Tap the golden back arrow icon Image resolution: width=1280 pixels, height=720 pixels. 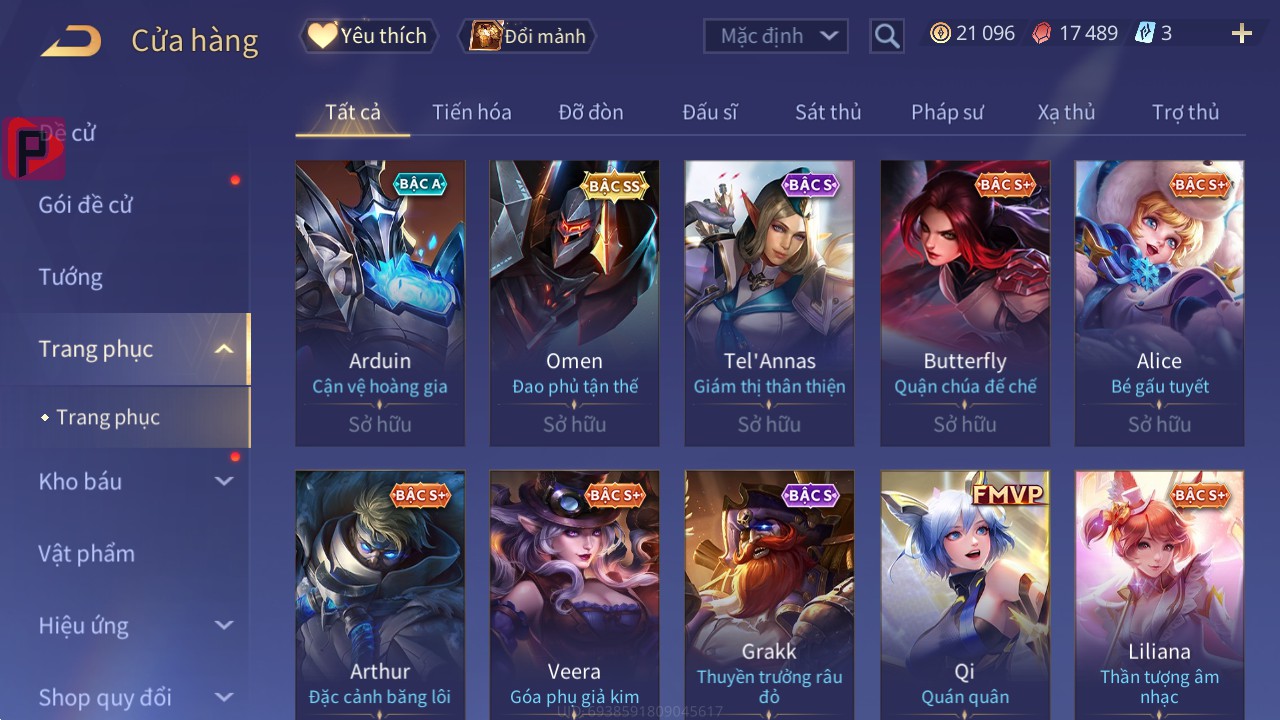point(71,41)
